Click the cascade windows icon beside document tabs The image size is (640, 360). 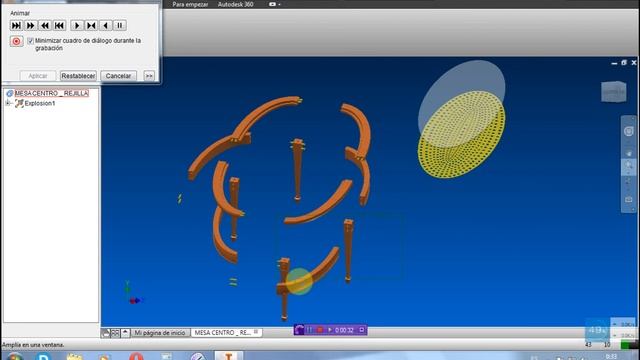click(x=105, y=333)
